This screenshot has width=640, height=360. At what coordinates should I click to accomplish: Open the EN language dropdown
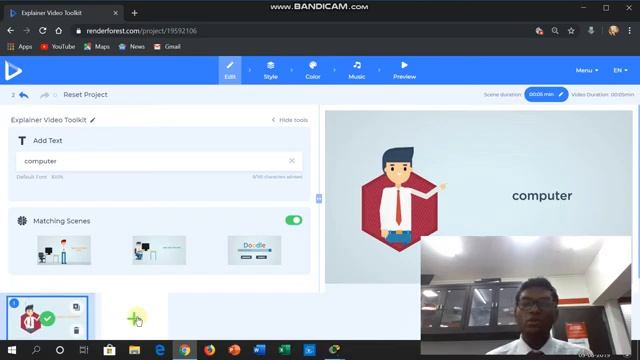click(620, 70)
